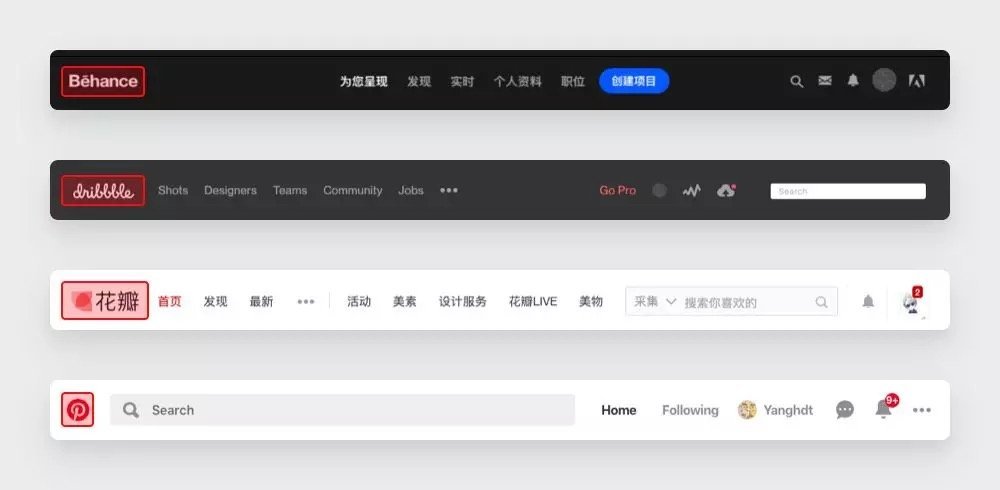Open Pinterest notifications bell with 9+ badge
Screen dimensions: 1000x490
[885, 408]
